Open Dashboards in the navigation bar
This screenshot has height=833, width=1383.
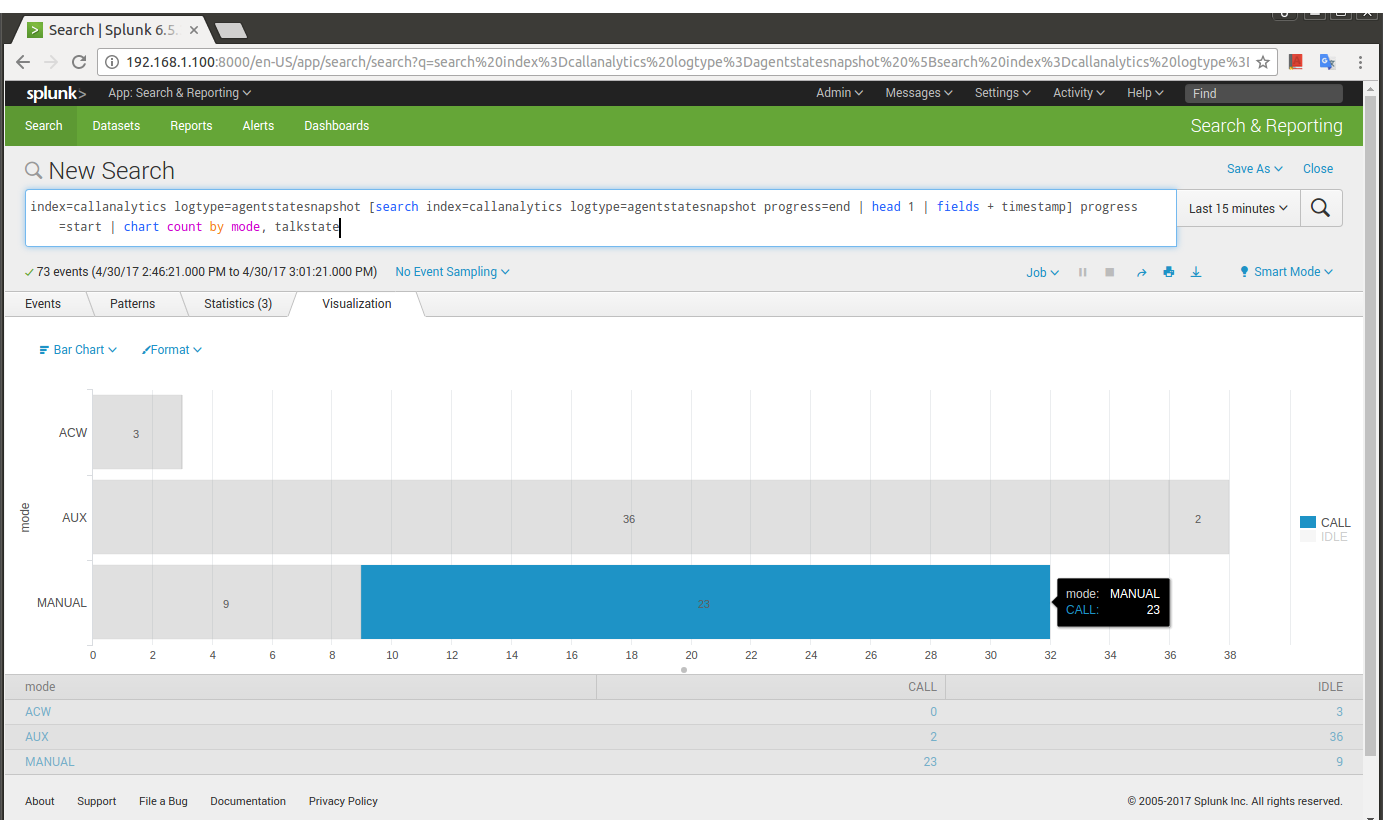click(x=336, y=126)
